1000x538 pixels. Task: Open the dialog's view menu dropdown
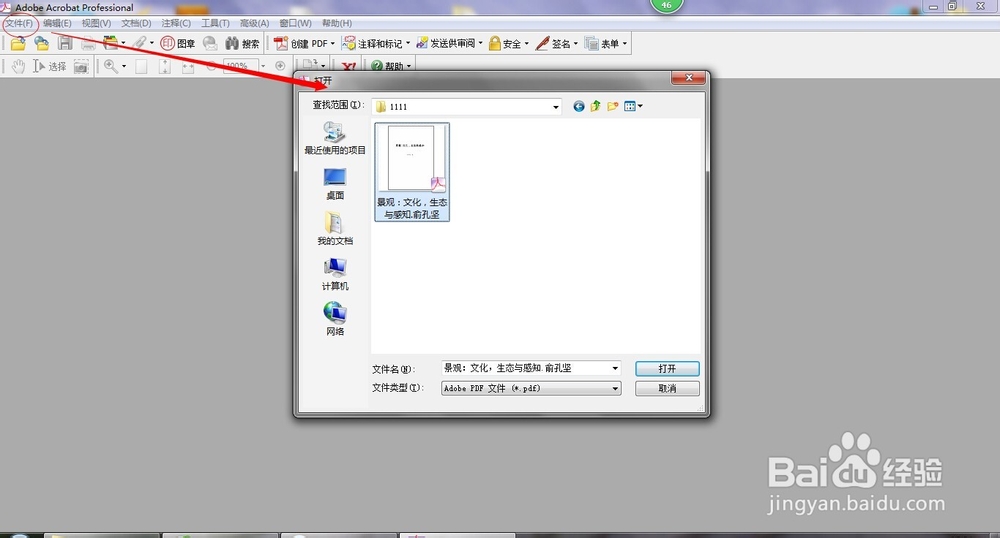click(640, 106)
